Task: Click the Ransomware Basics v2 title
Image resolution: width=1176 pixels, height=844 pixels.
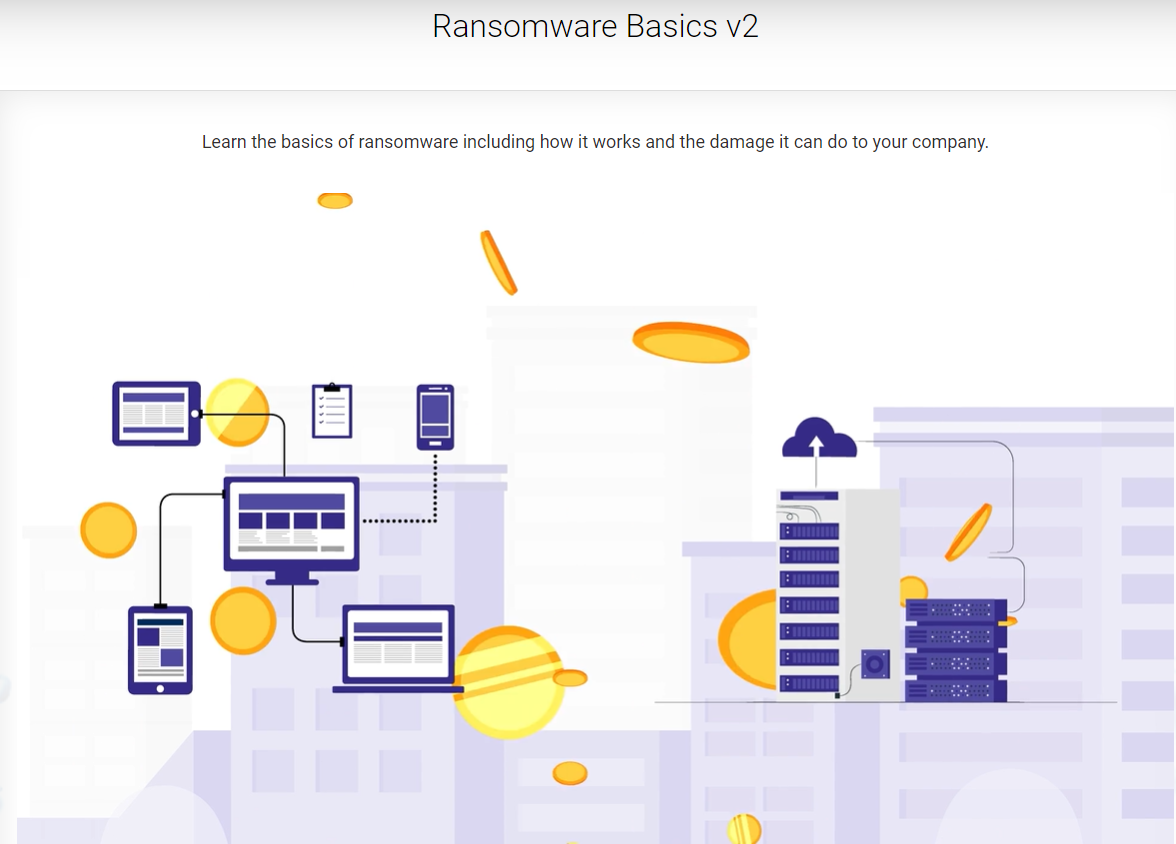Action: pos(595,26)
